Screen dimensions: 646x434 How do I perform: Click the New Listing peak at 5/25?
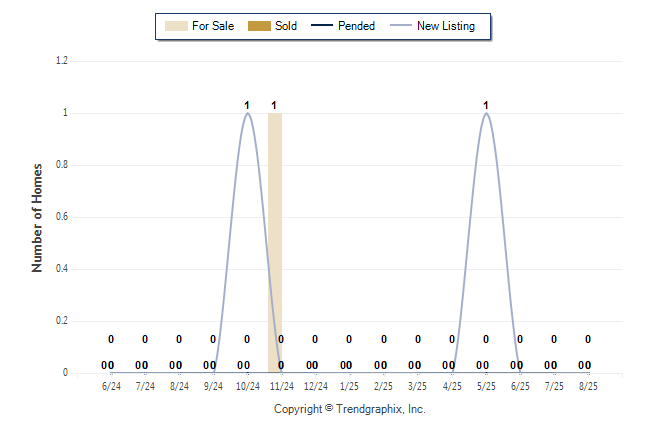pos(486,114)
